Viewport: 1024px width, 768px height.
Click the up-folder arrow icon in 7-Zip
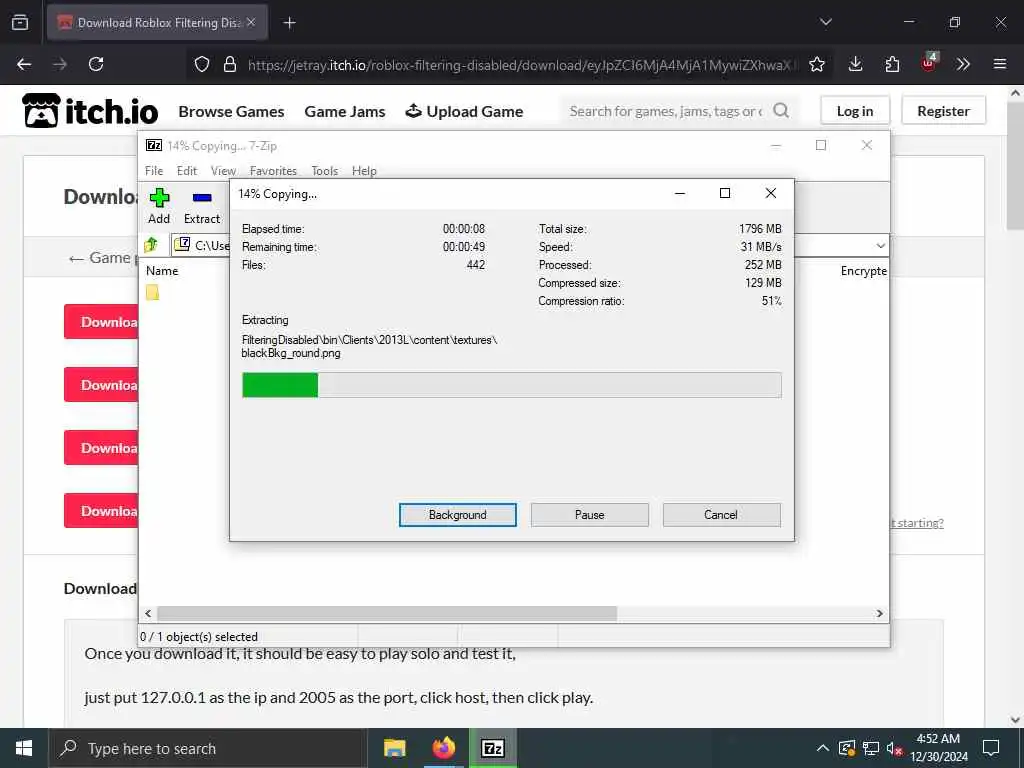pyautogui.click(x=152, y=245)
